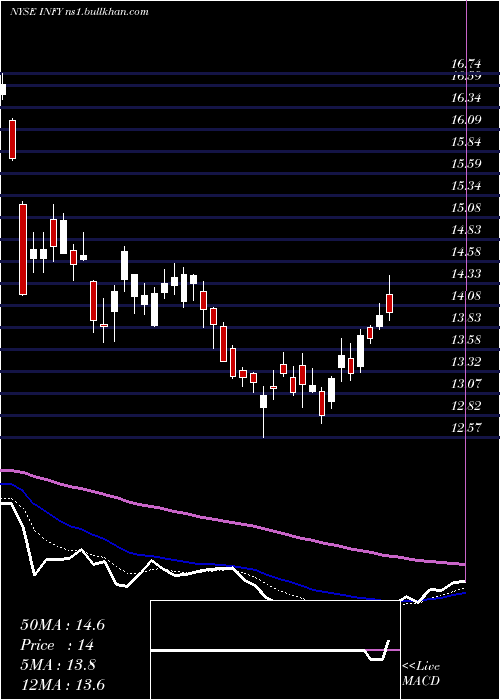Click the 14.83 price label
500x700 pixels.
(467, 229)
